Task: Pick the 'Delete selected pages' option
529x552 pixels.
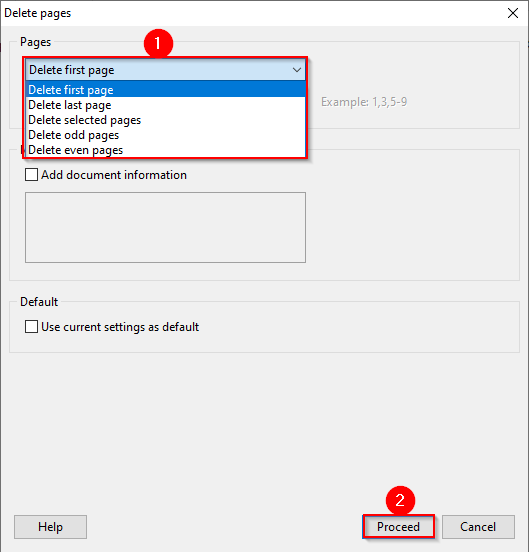Action: (165, 120)
